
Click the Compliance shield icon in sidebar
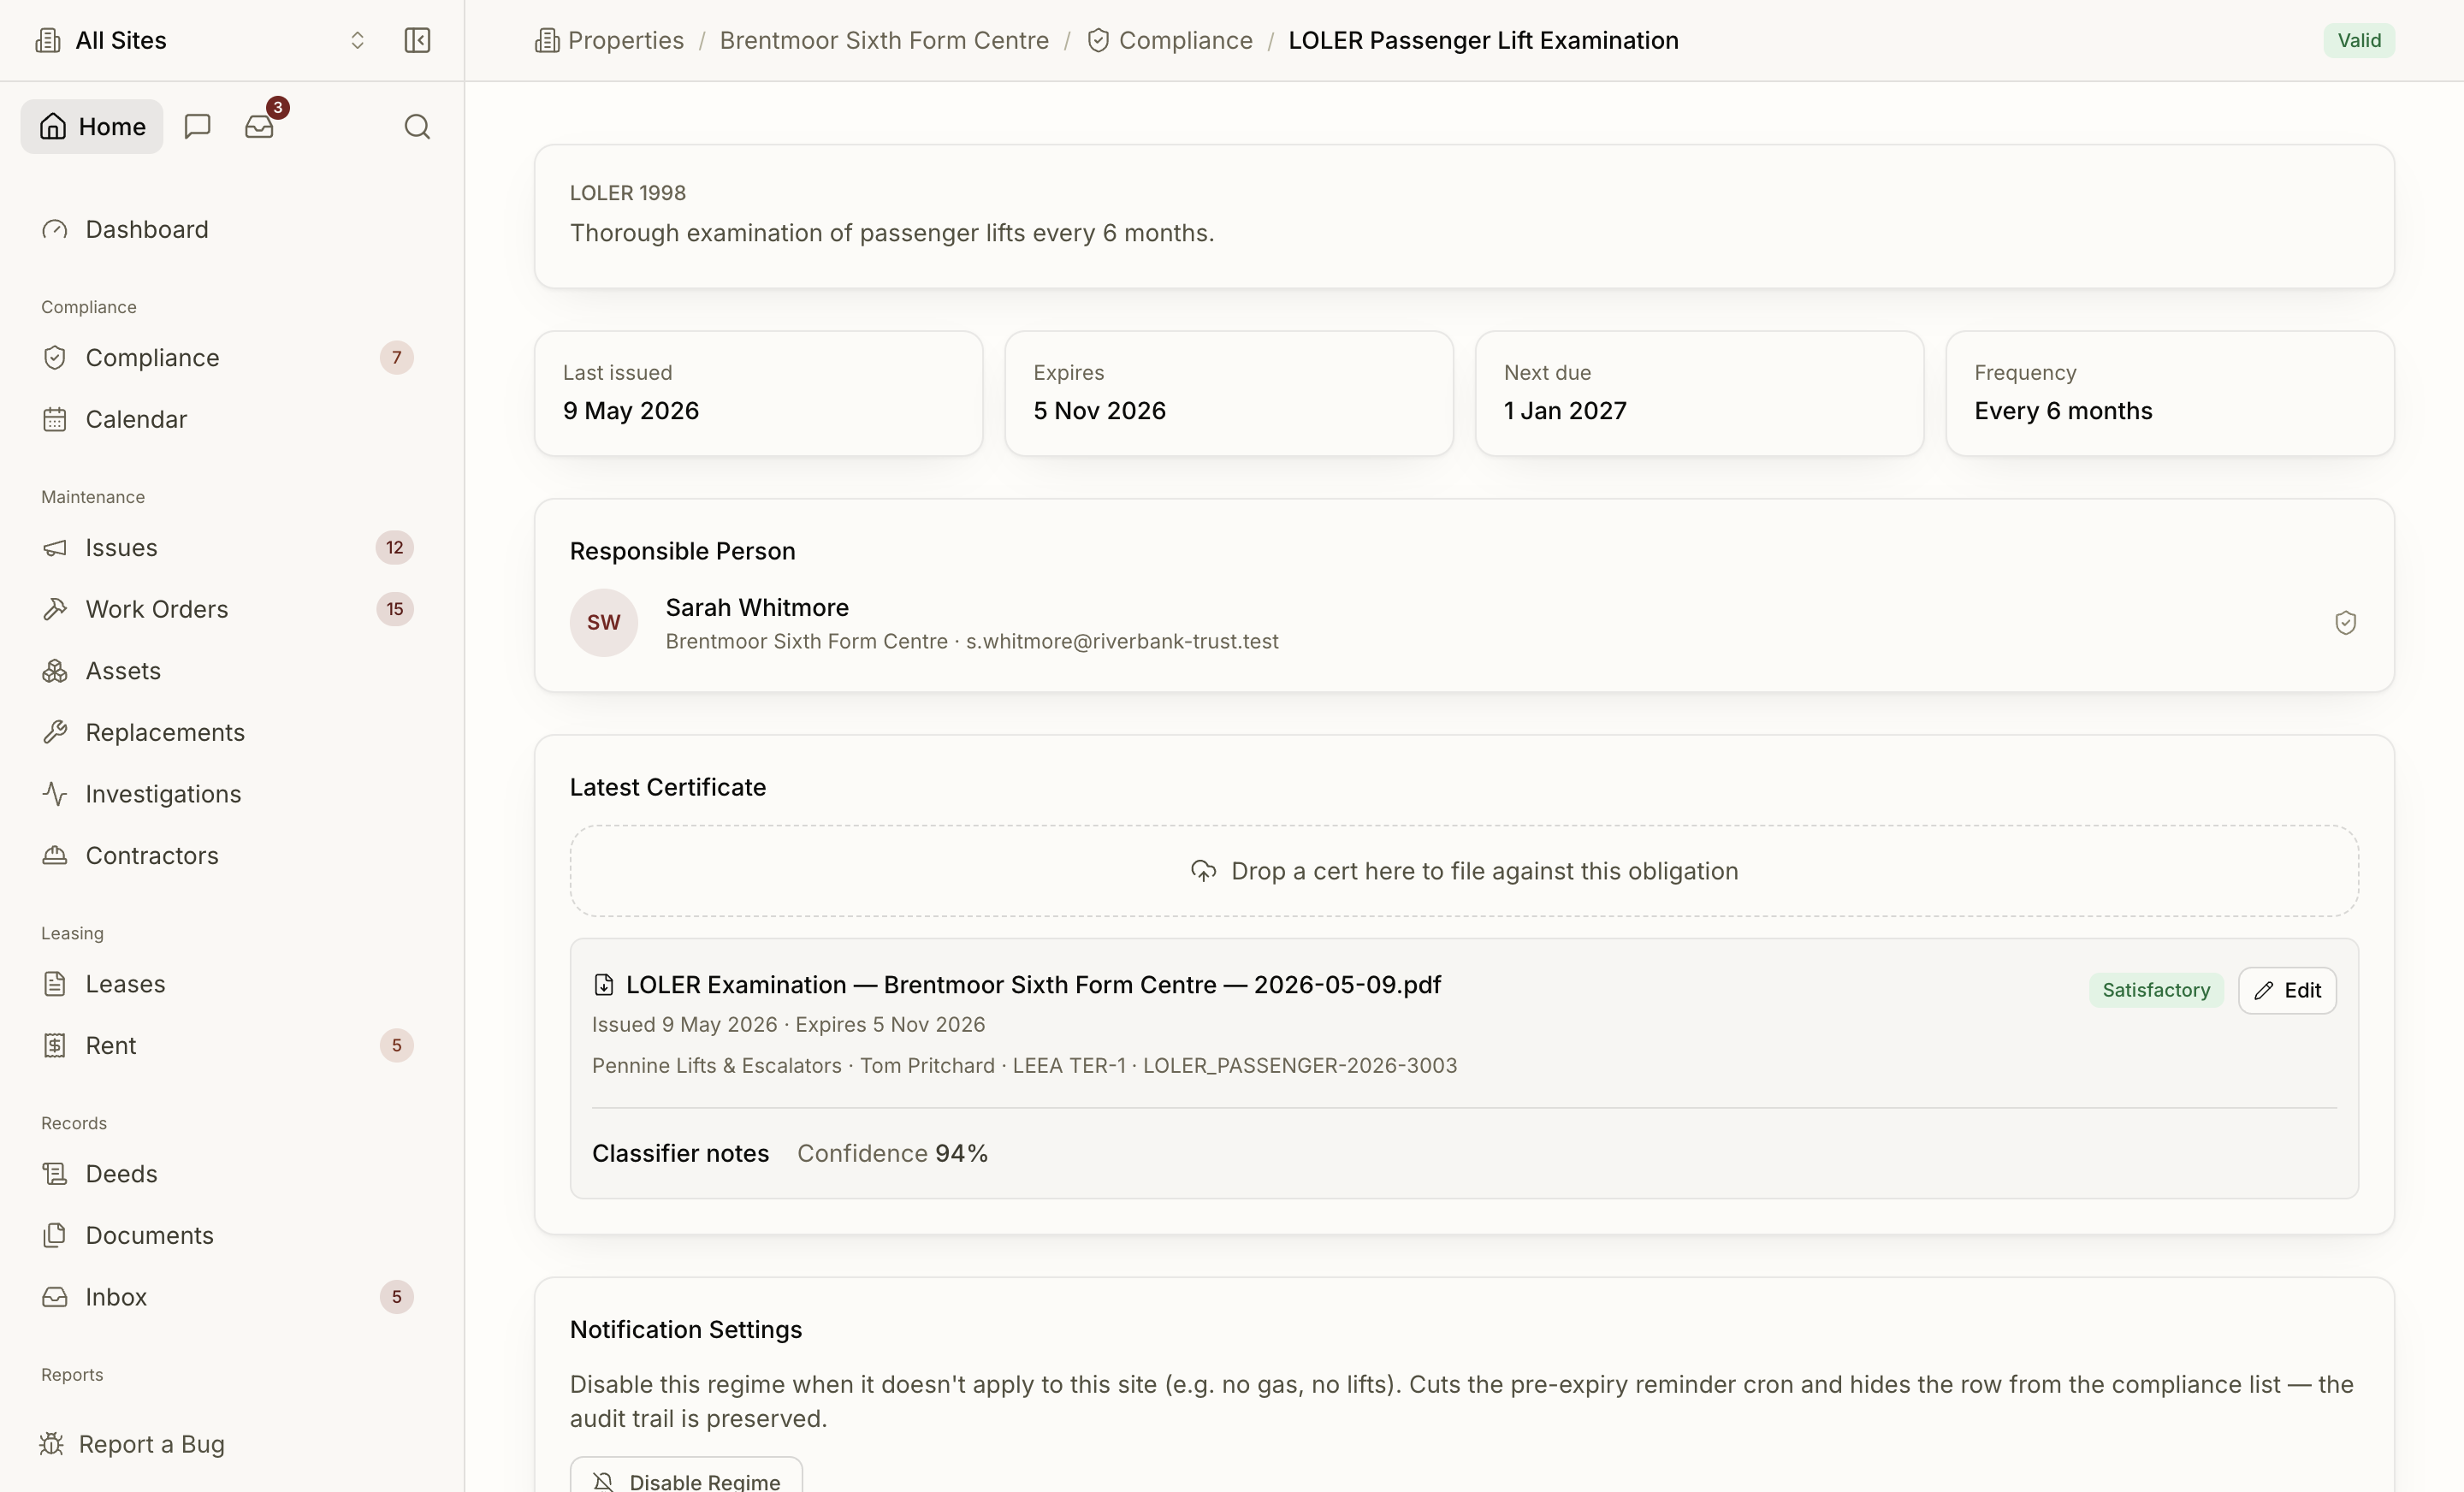click(x=55, y=357)
